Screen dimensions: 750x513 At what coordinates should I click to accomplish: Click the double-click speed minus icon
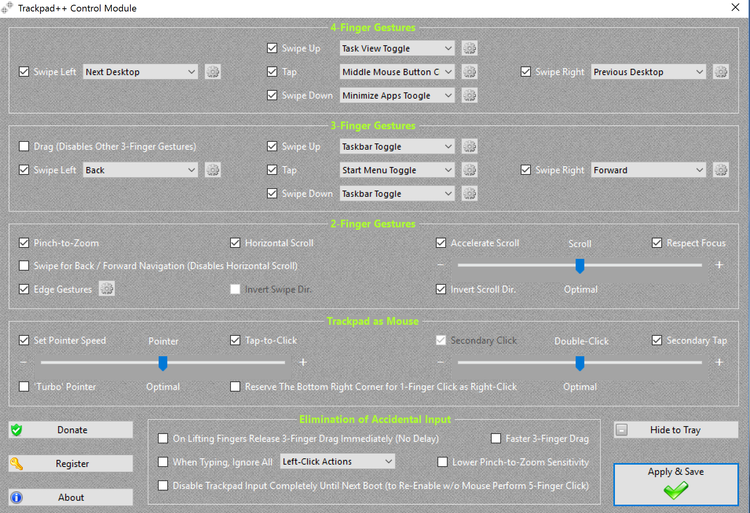coord(441,362)
